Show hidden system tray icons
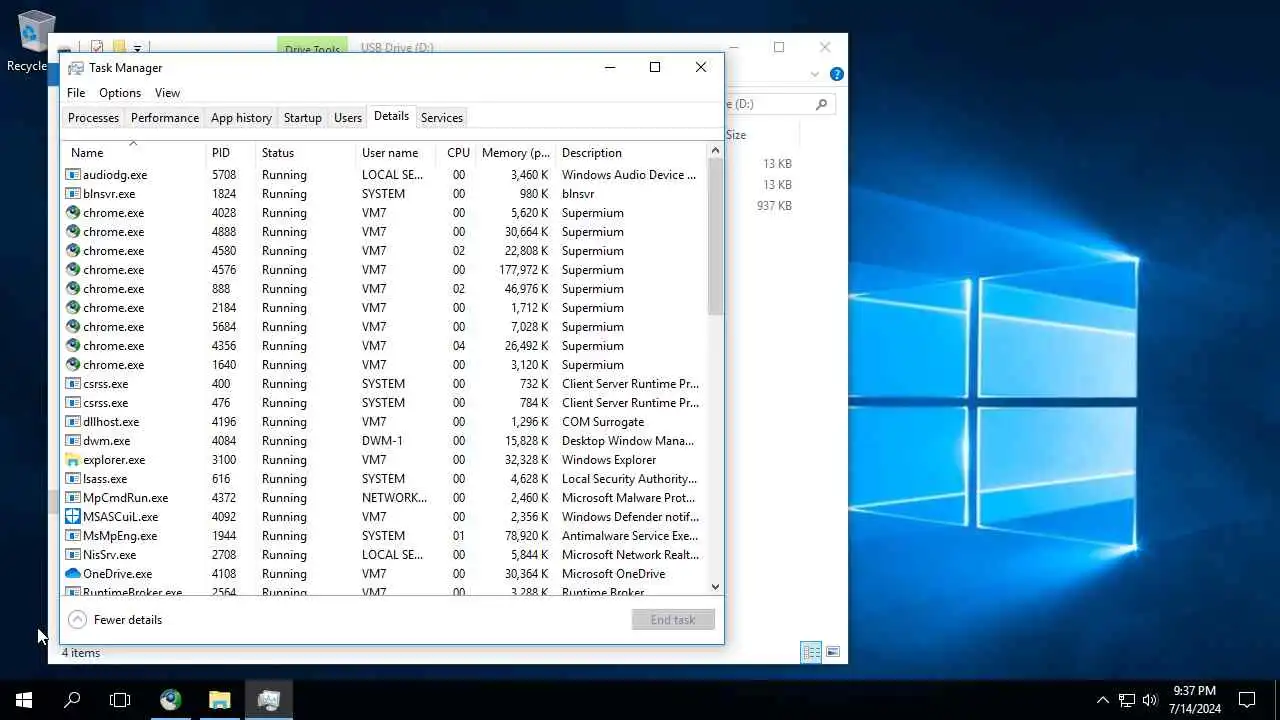The height and width of the screenshot is (720, 1280). pos(1102,700)
